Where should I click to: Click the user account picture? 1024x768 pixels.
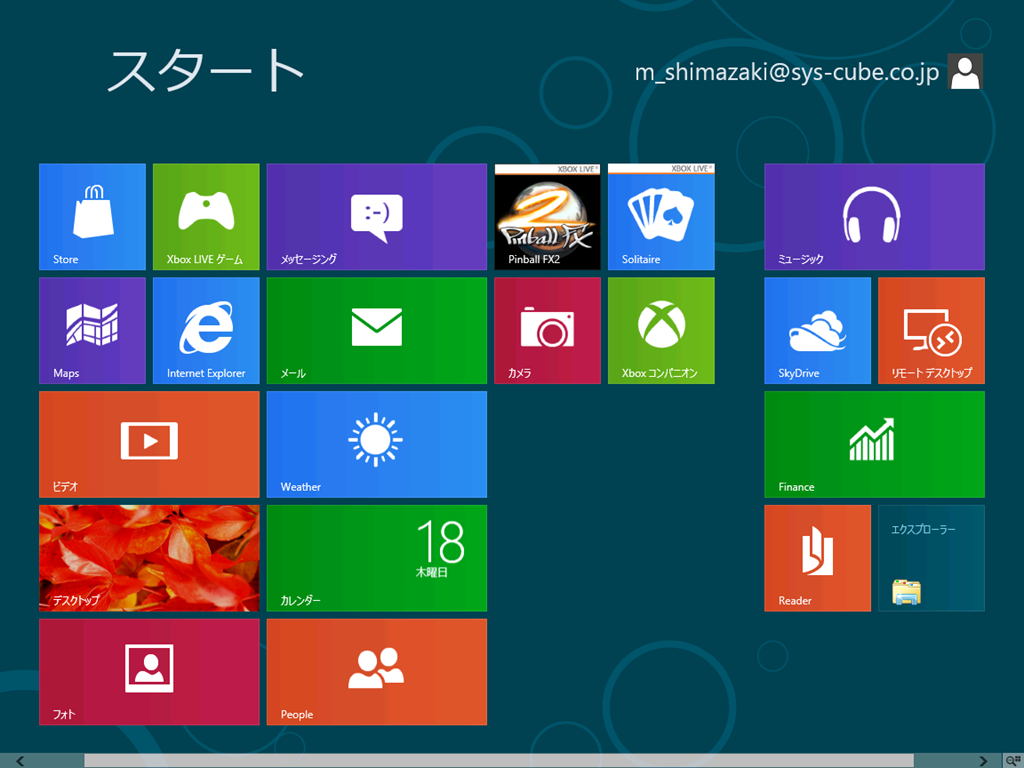965,71
